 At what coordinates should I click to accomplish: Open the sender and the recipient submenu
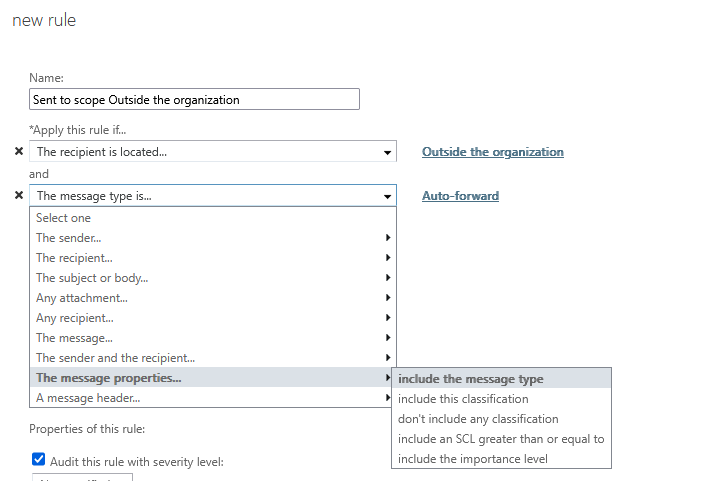pos(212,358)
